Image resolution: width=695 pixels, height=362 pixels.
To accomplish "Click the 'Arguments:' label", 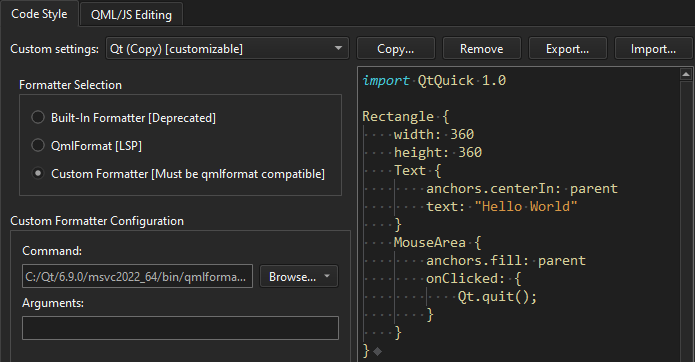I will click(53, 303).
